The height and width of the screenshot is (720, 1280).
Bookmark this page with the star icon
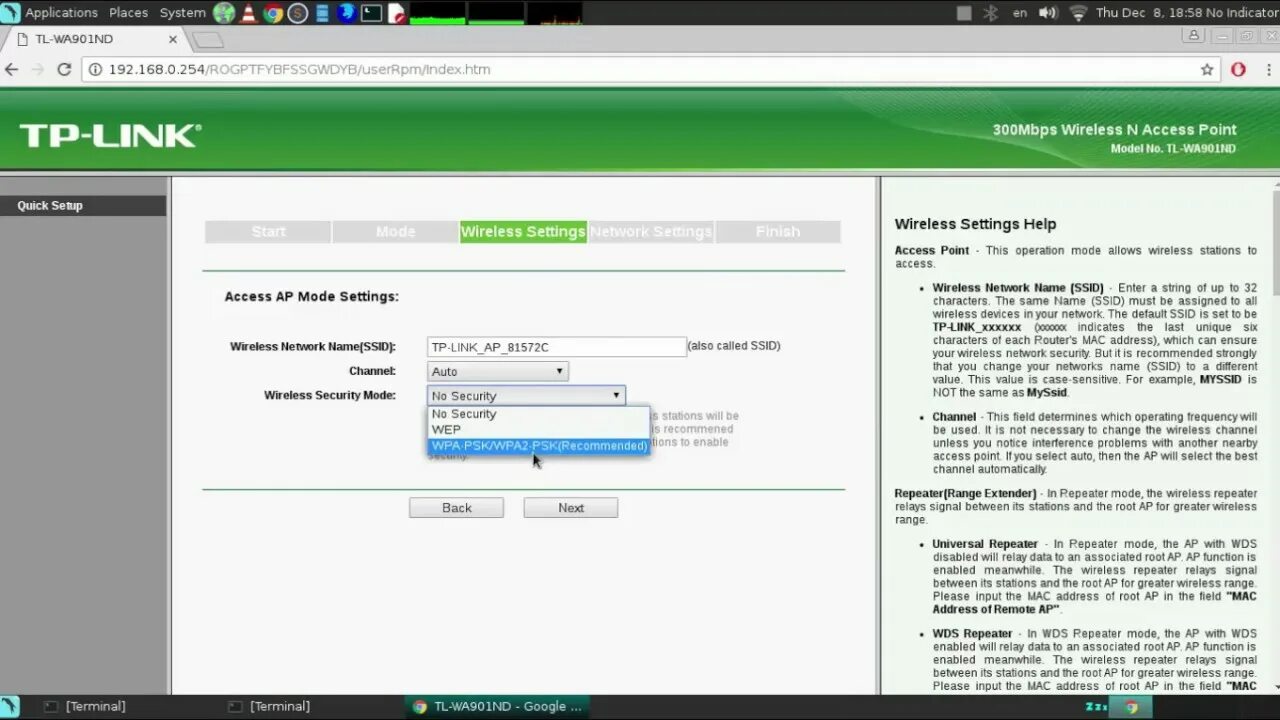coord(1207,69)
